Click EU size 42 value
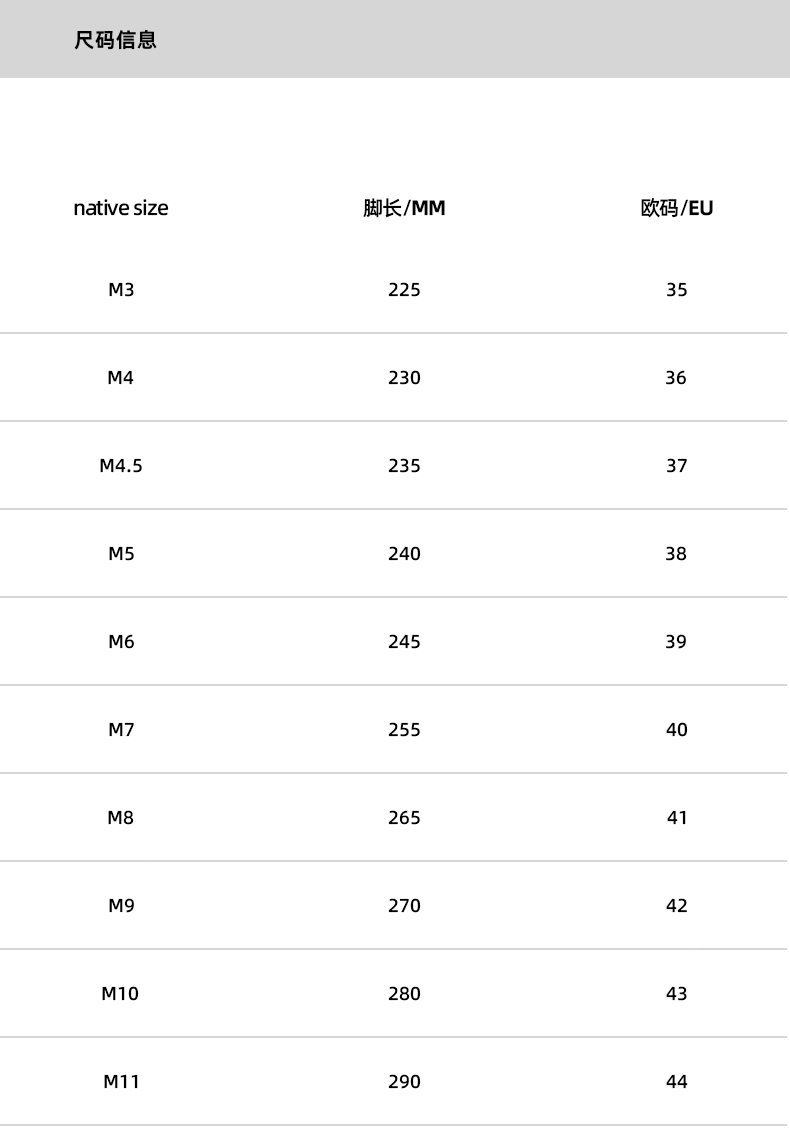This screenshot has height=1141, width=790. (x=676, y=906)
